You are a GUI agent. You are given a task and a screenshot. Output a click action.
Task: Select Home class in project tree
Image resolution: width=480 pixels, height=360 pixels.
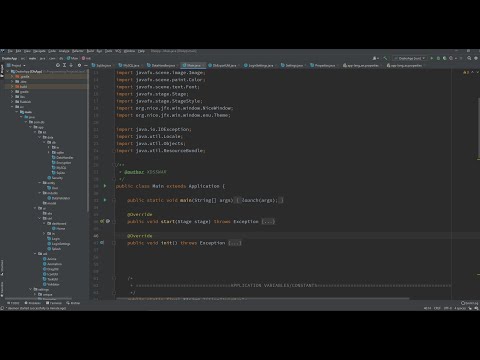[x=59, y=229]
